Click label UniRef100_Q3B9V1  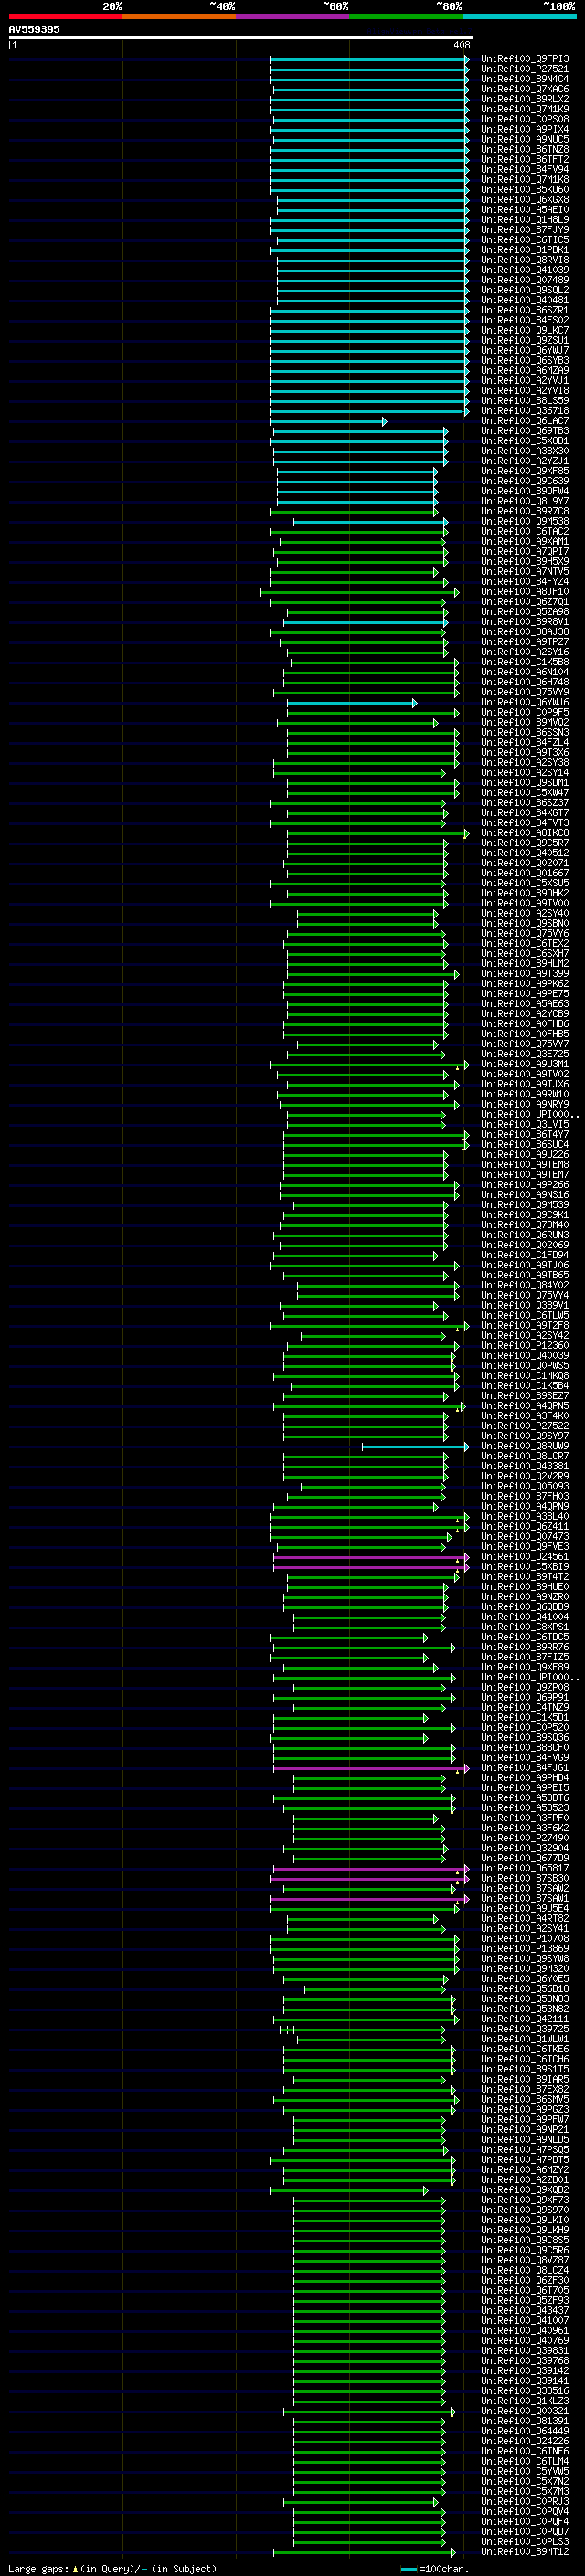click(524, 1306)
